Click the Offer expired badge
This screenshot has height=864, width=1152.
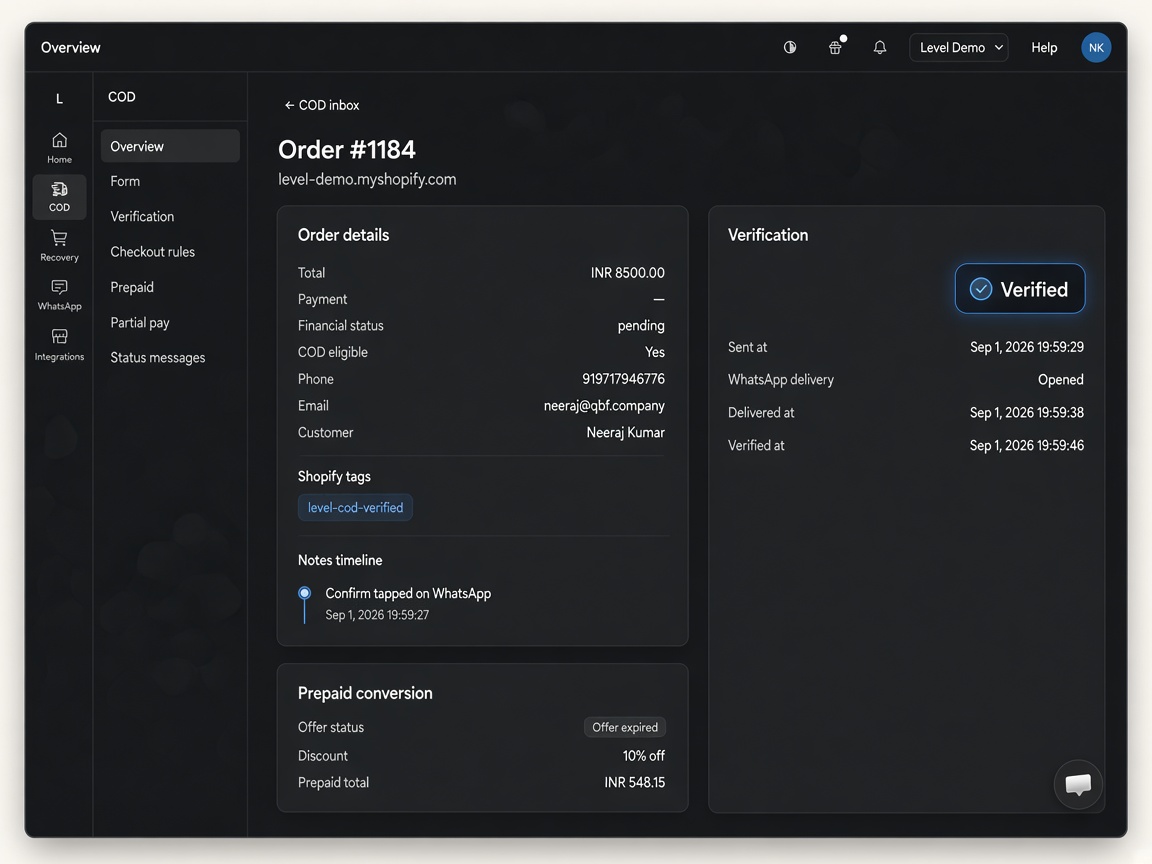(x=625, y=727)
